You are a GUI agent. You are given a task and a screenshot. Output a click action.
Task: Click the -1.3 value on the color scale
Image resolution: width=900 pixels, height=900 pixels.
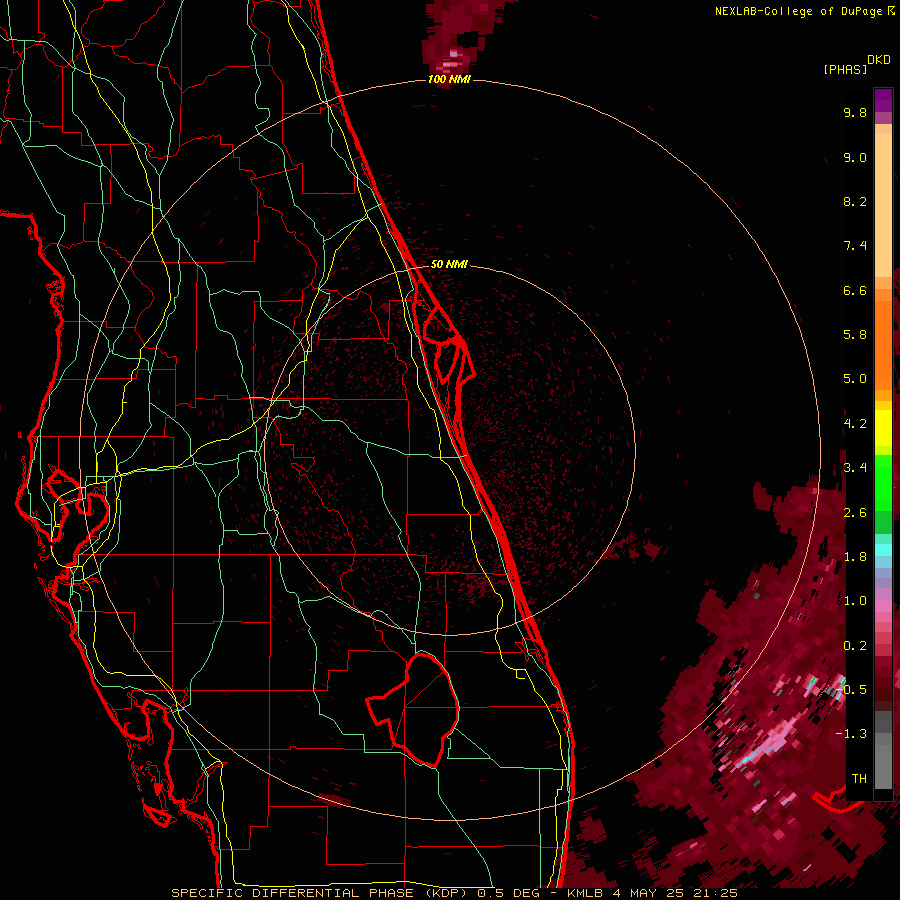tap(851, 734)
